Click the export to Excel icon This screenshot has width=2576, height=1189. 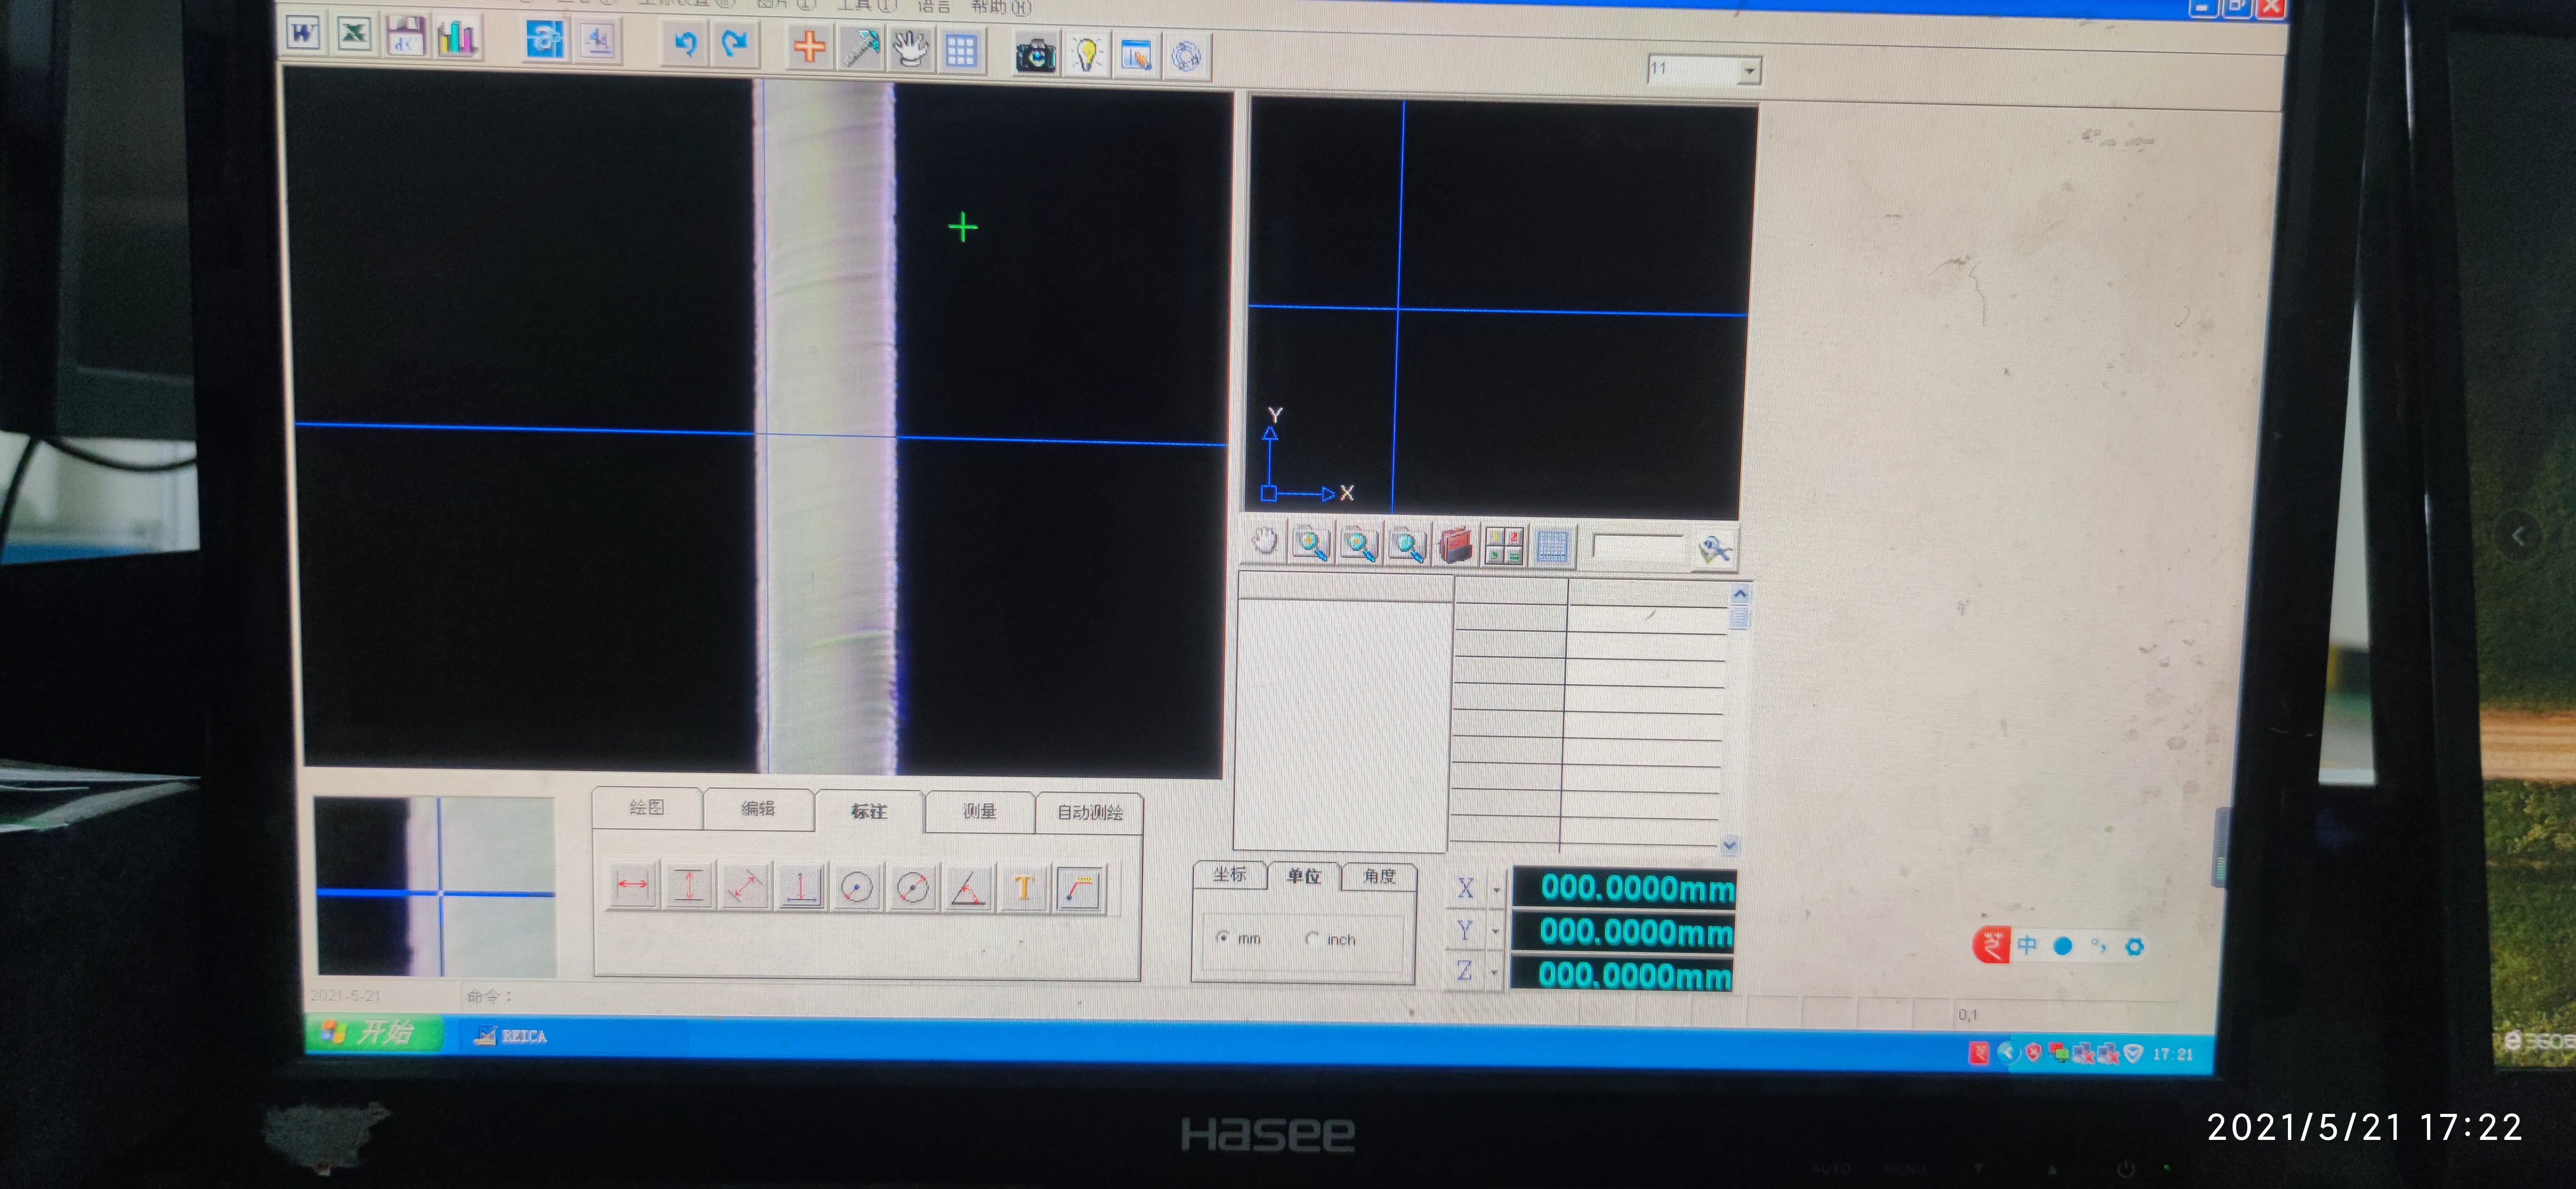353,35
